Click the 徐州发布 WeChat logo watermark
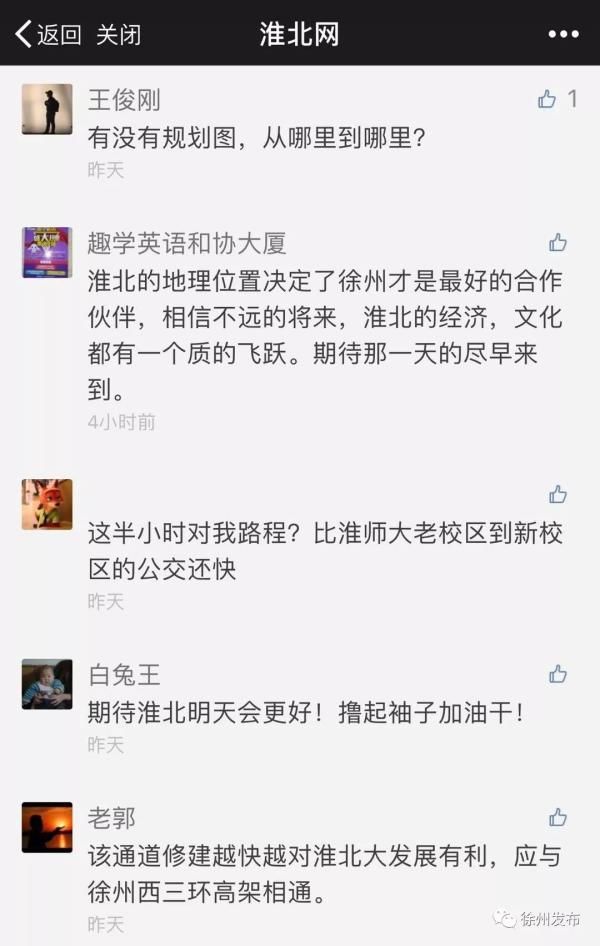Image resolution: width=600 pixels, height=946 pixels. point(505,918)
